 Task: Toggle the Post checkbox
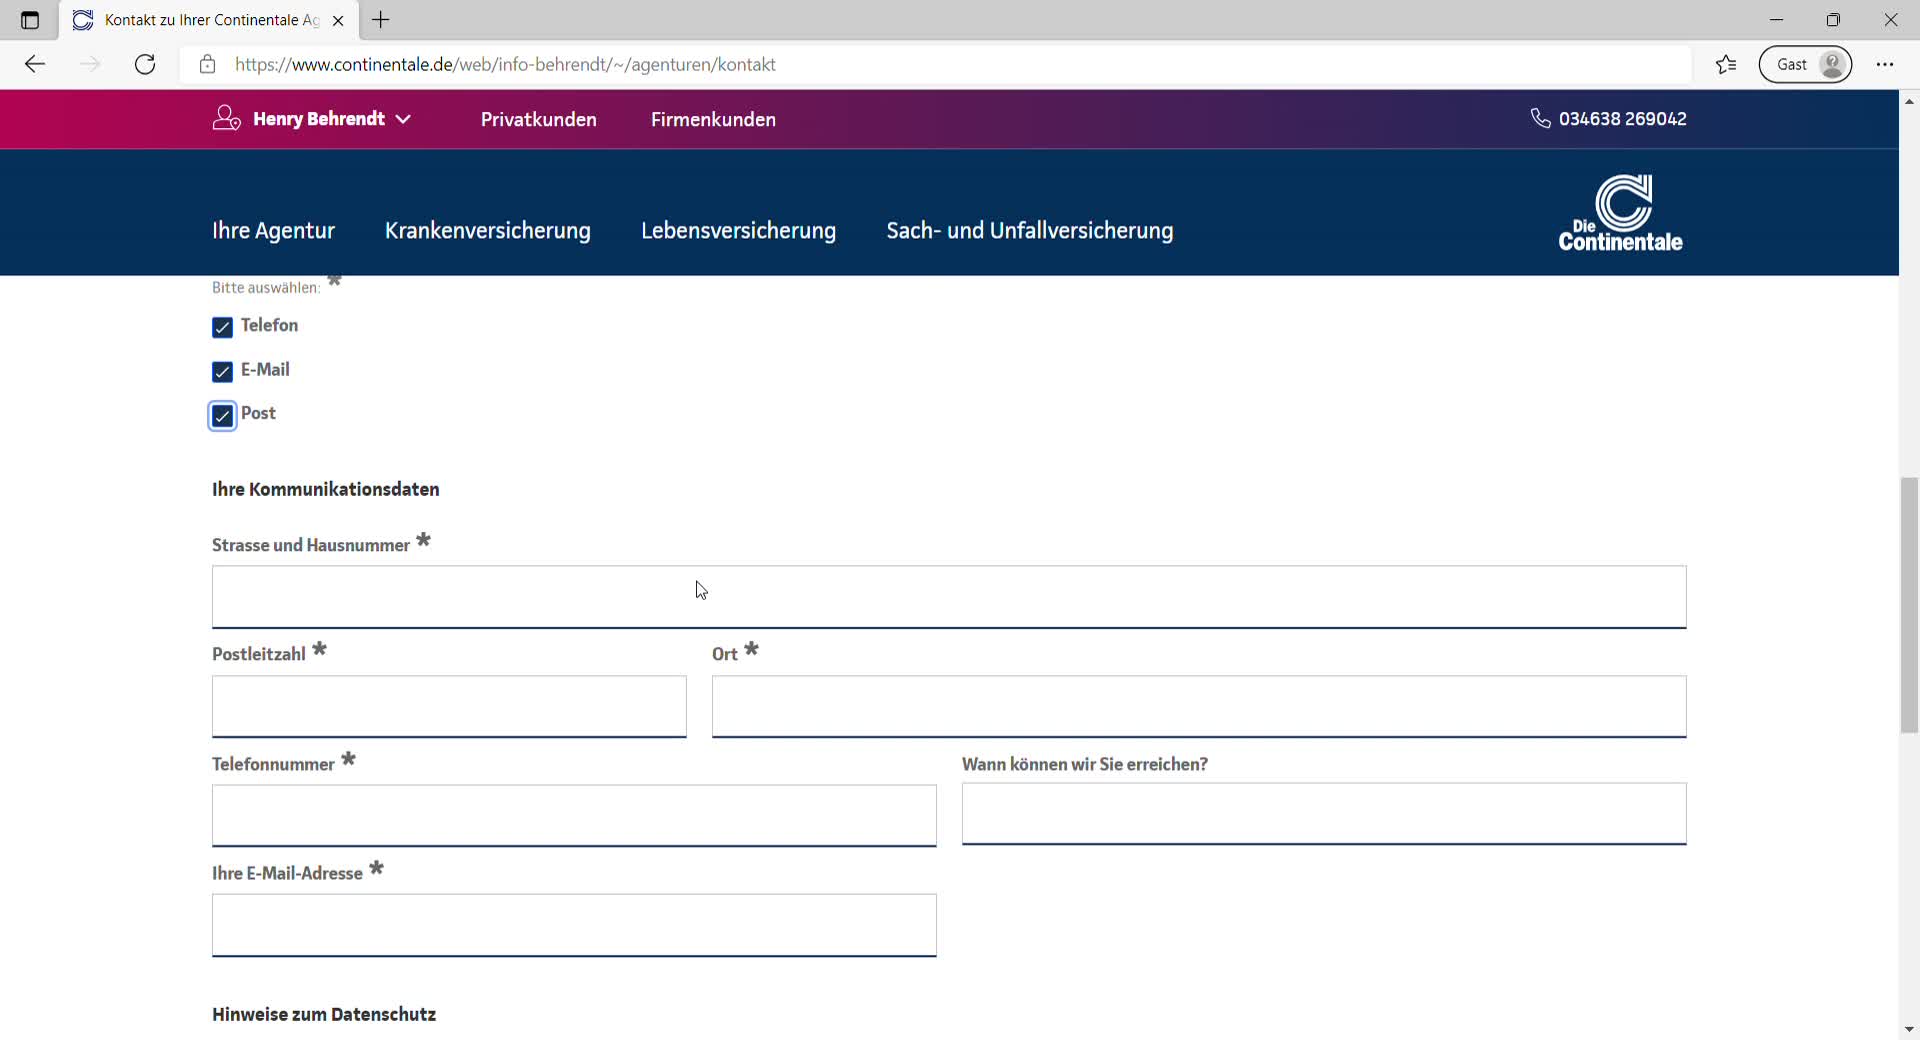[222, 415]
